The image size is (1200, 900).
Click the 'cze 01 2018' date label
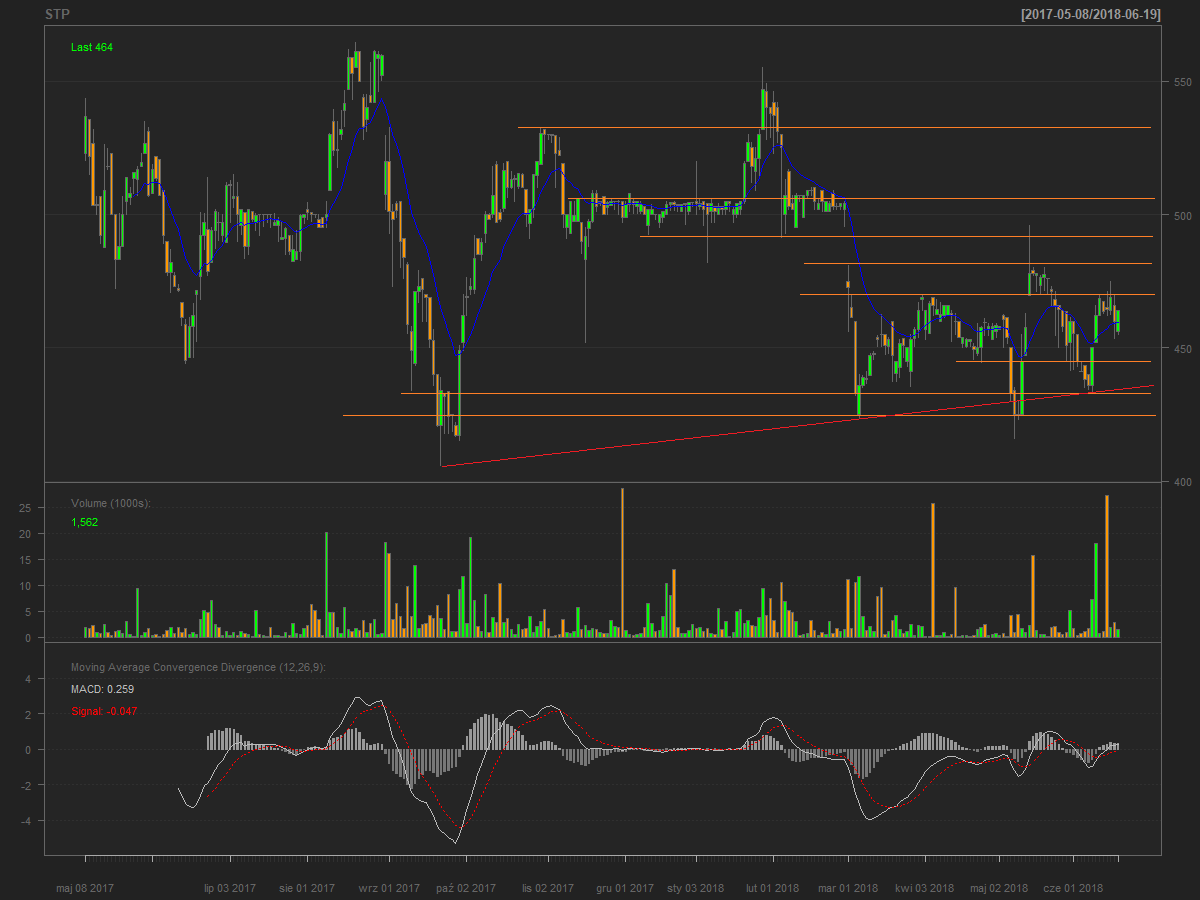1073,888
